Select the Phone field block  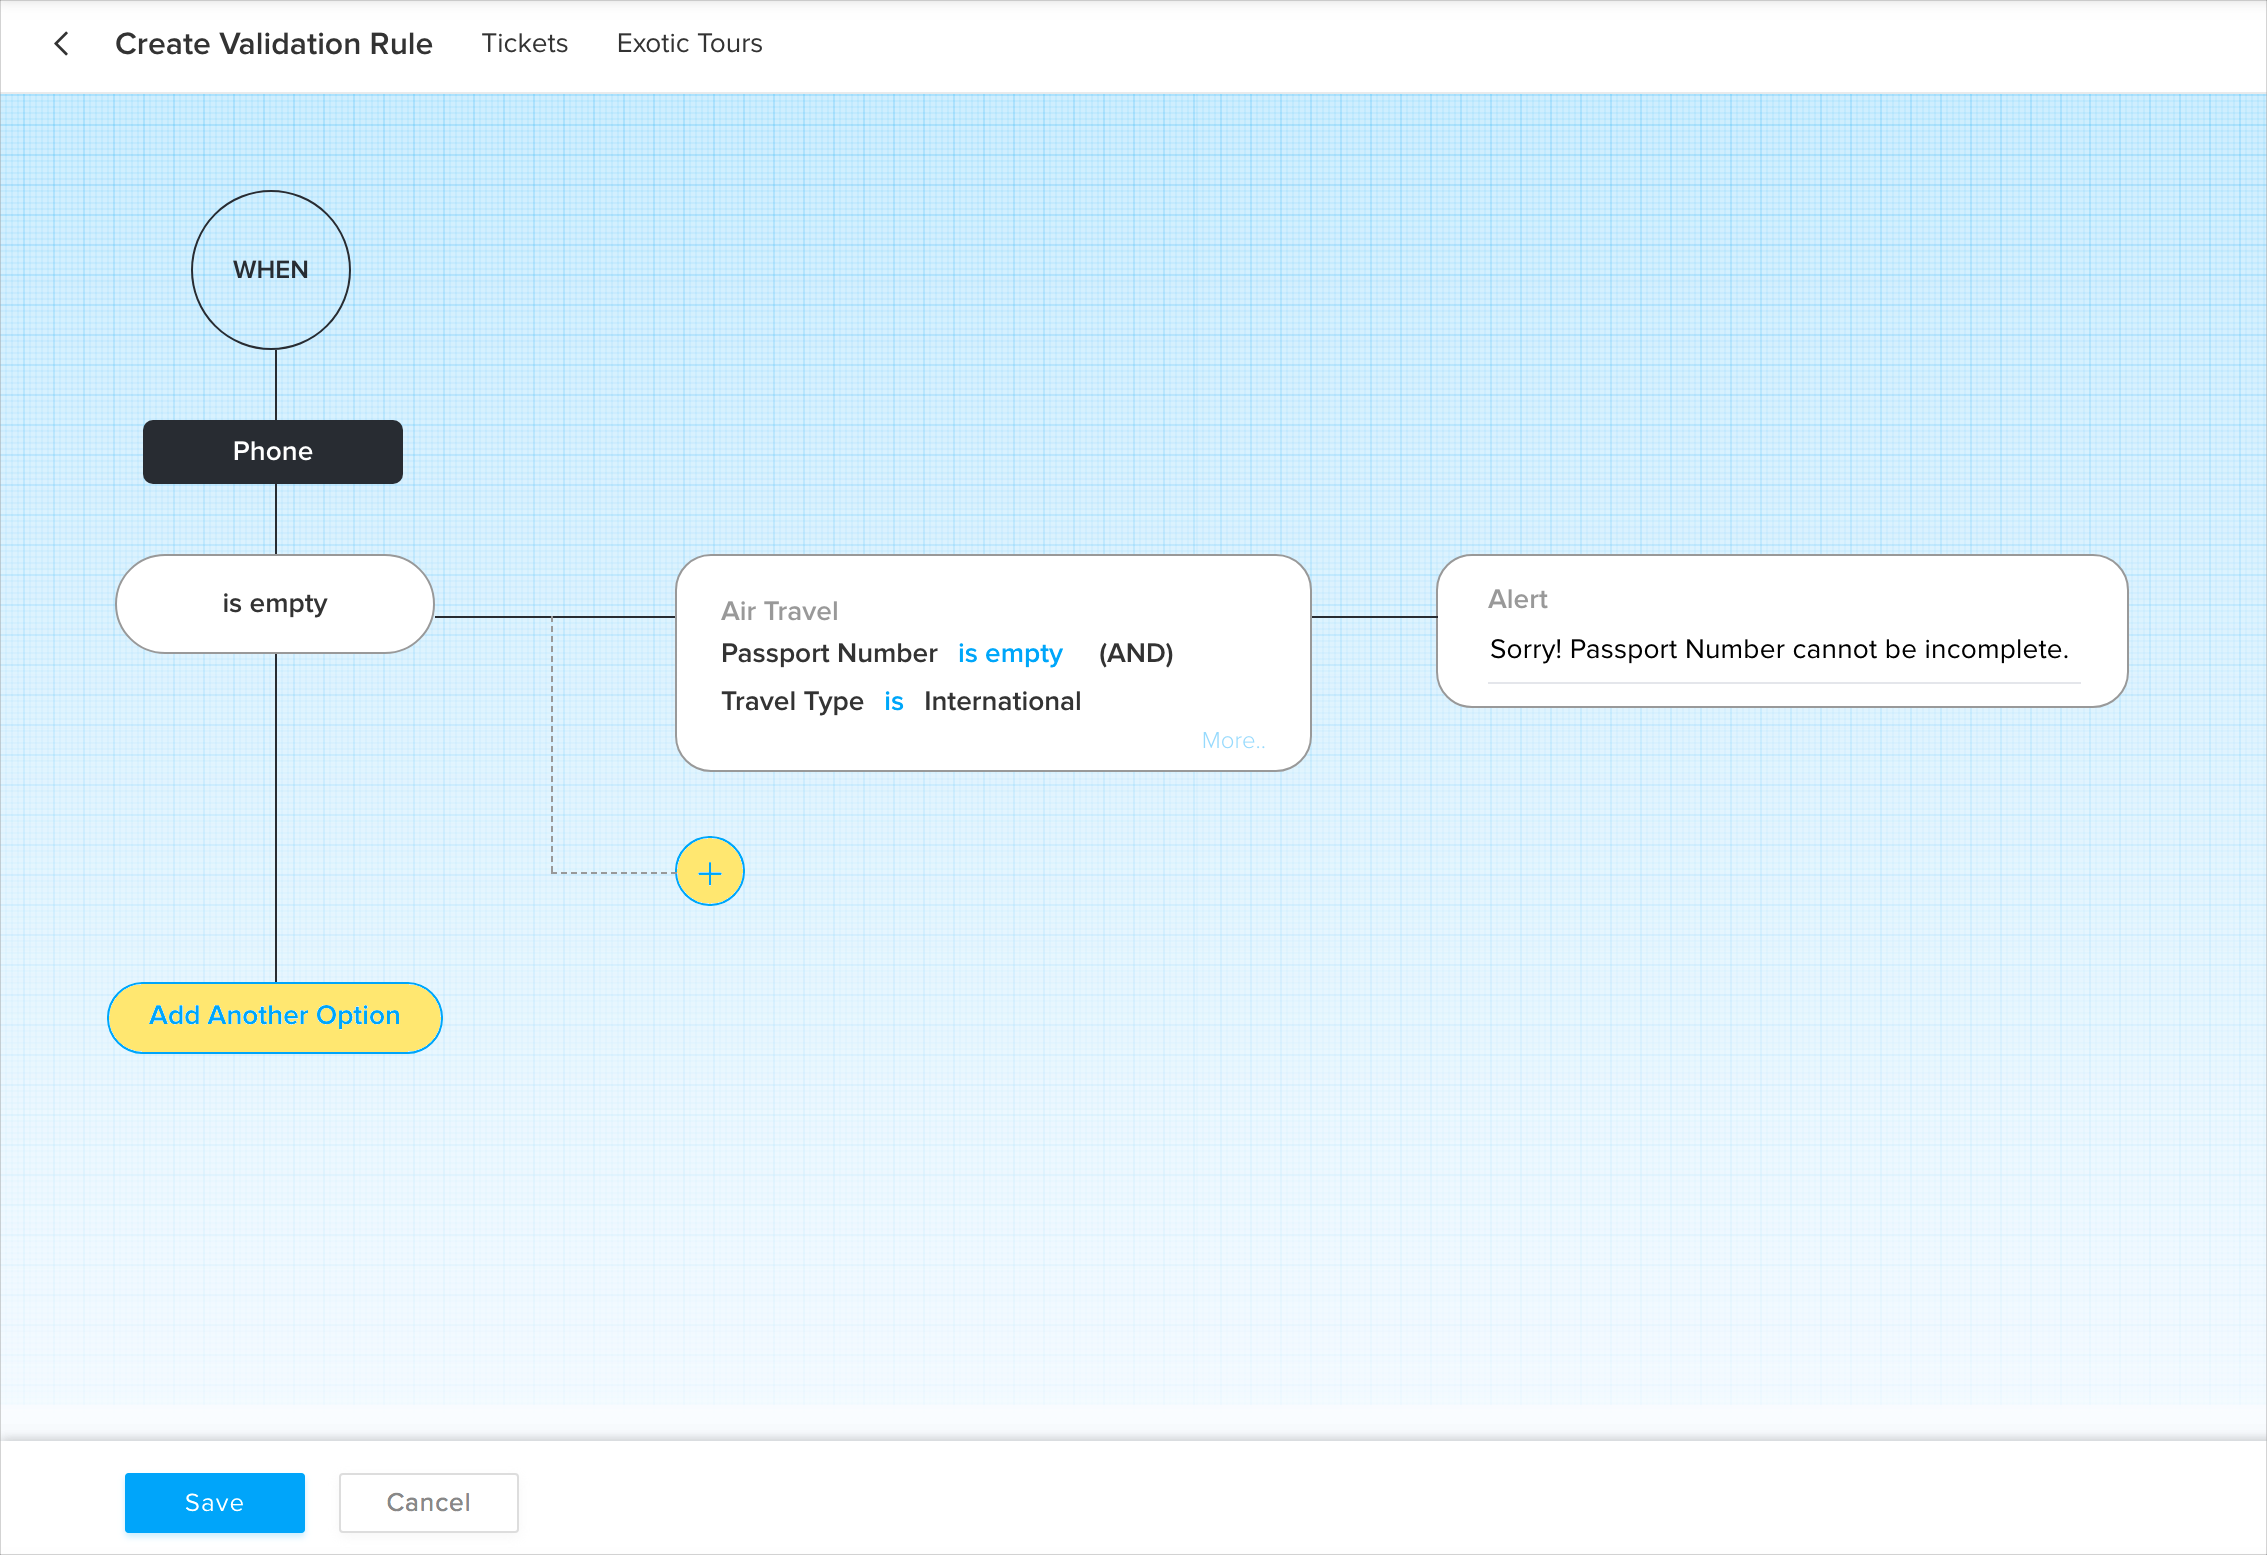click(x=273, y=452)
